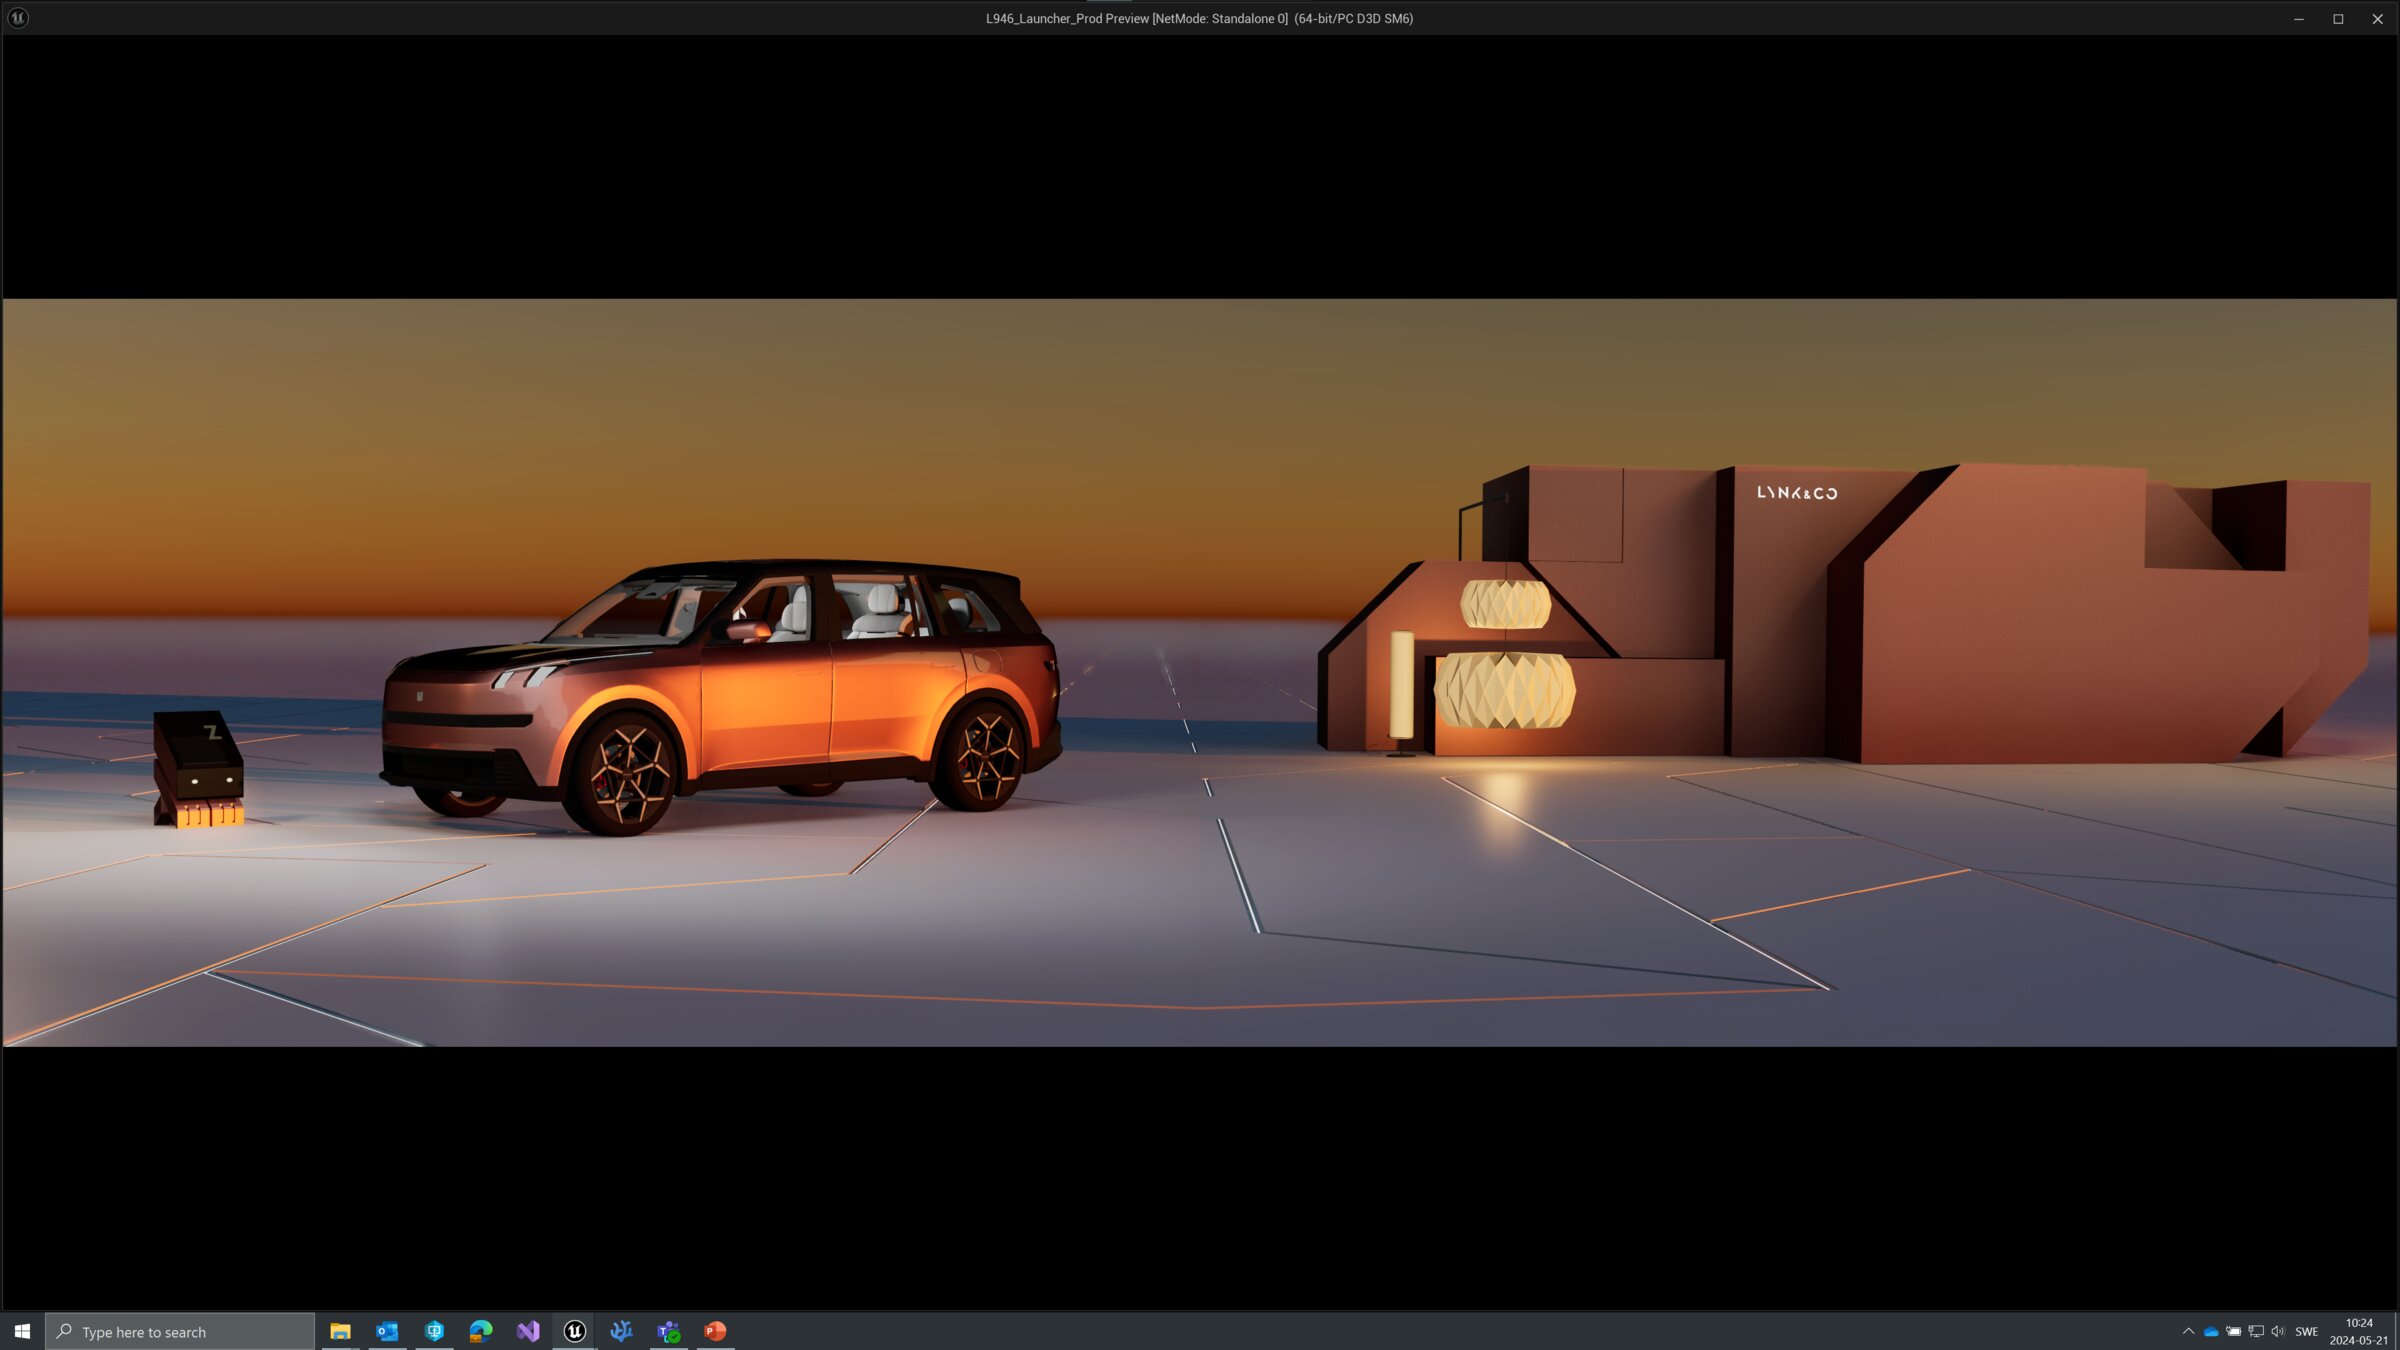This screenshot has width=2400, height=1350.
Task: Open File Explorer from the taskbar
Action: [340, 1331]
